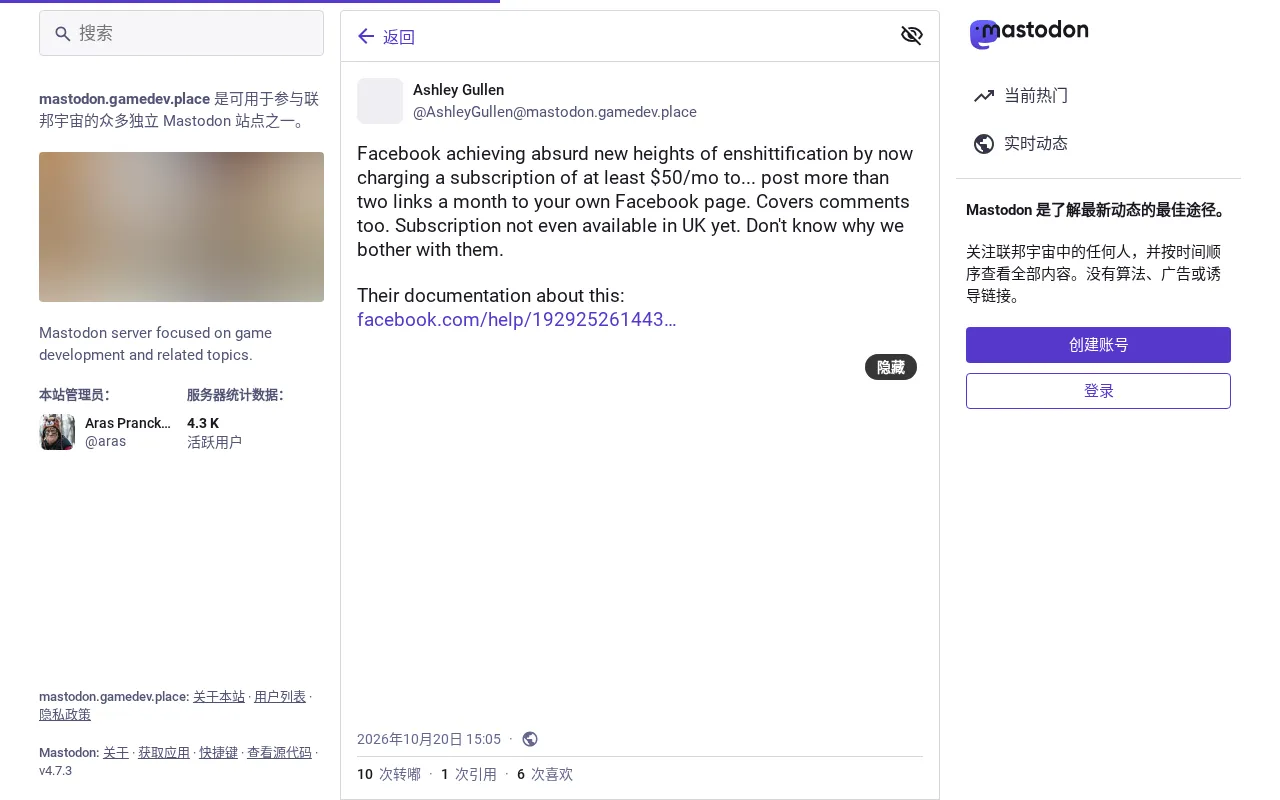
Task: View the 6 次喜欢 favourites
Action: 545,775
